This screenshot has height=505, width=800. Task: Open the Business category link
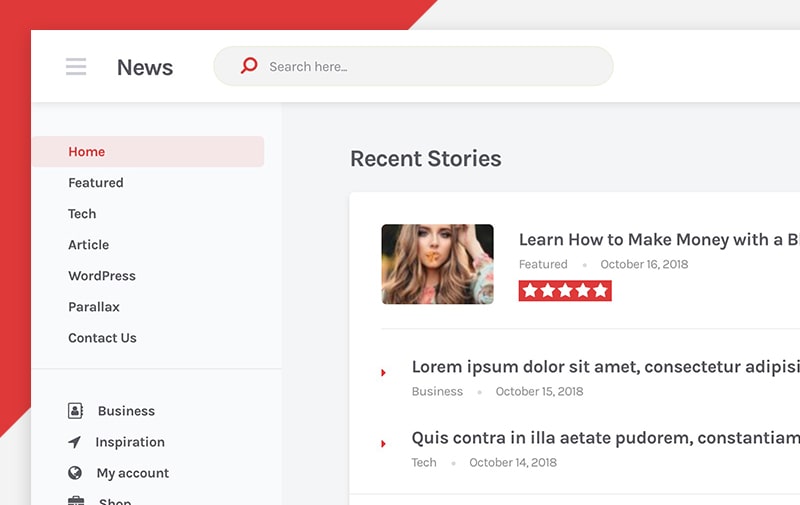[127, 411]
